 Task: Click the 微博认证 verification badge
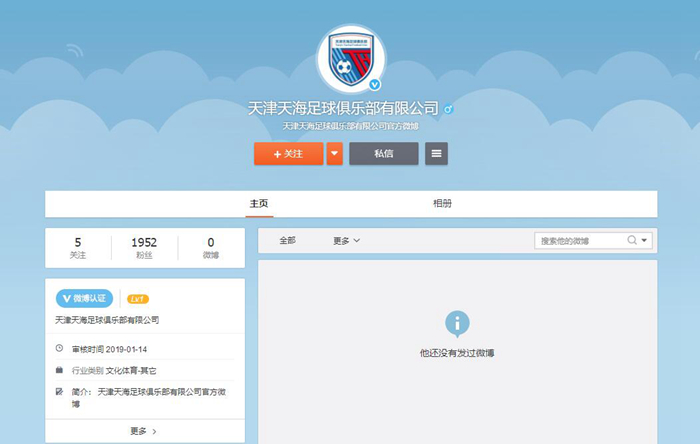tap(84, 299)
